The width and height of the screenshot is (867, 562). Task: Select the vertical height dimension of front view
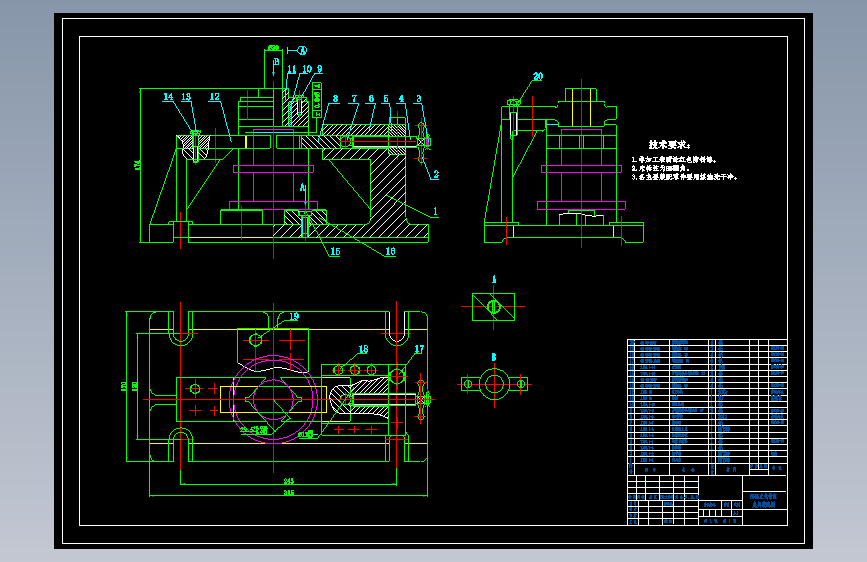137,165
